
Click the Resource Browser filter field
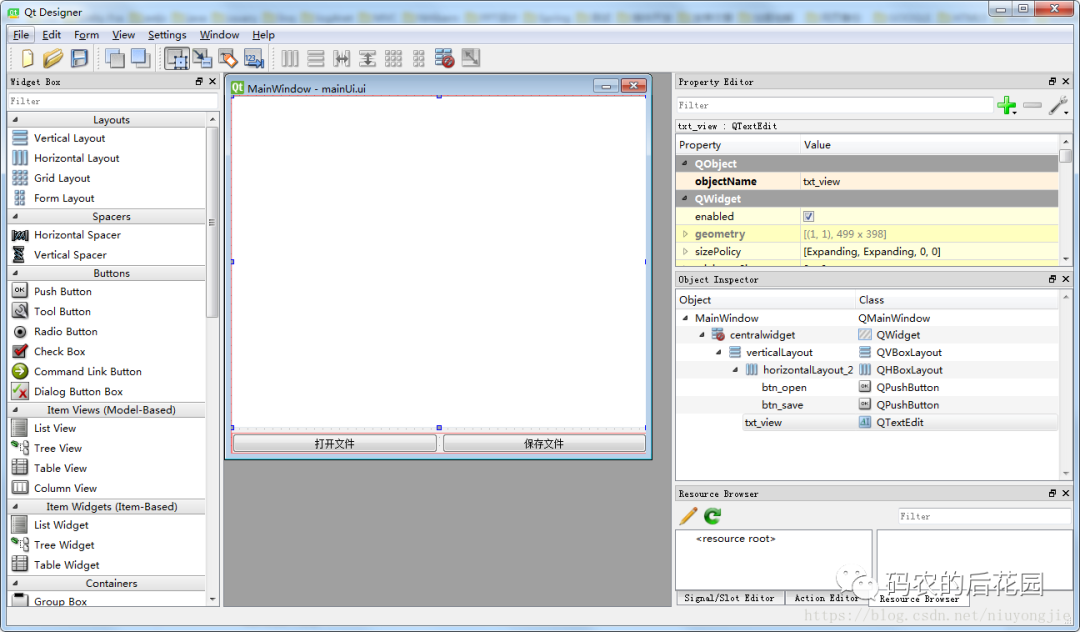[984, 516]
